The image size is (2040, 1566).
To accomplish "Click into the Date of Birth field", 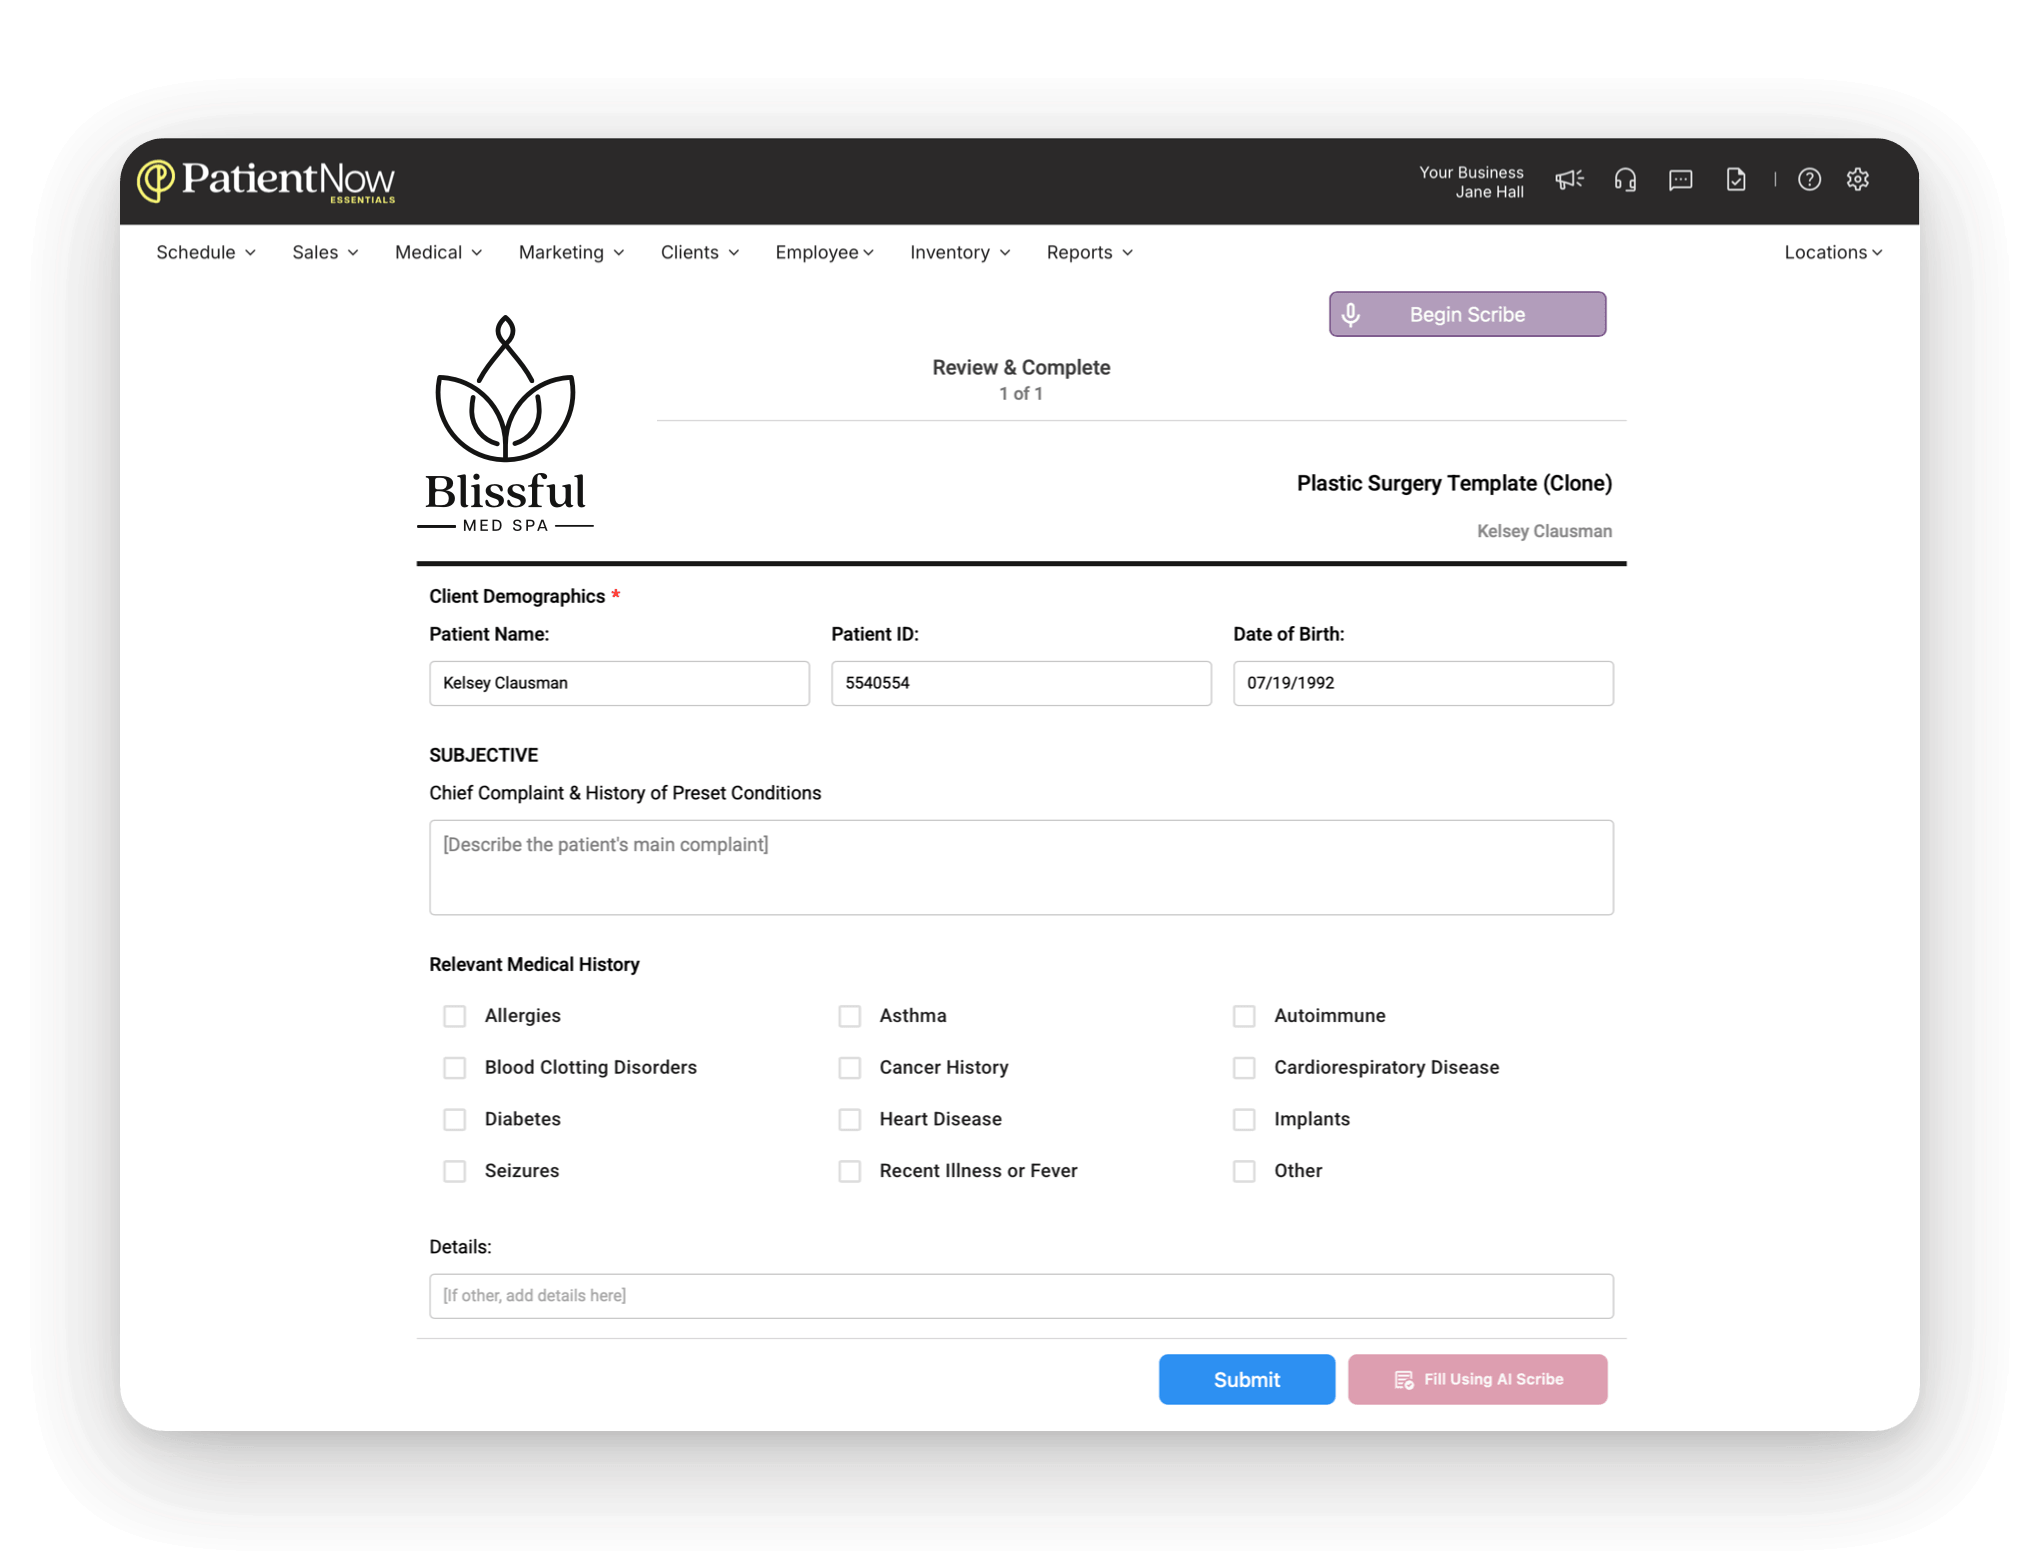I will [1423, 684].
